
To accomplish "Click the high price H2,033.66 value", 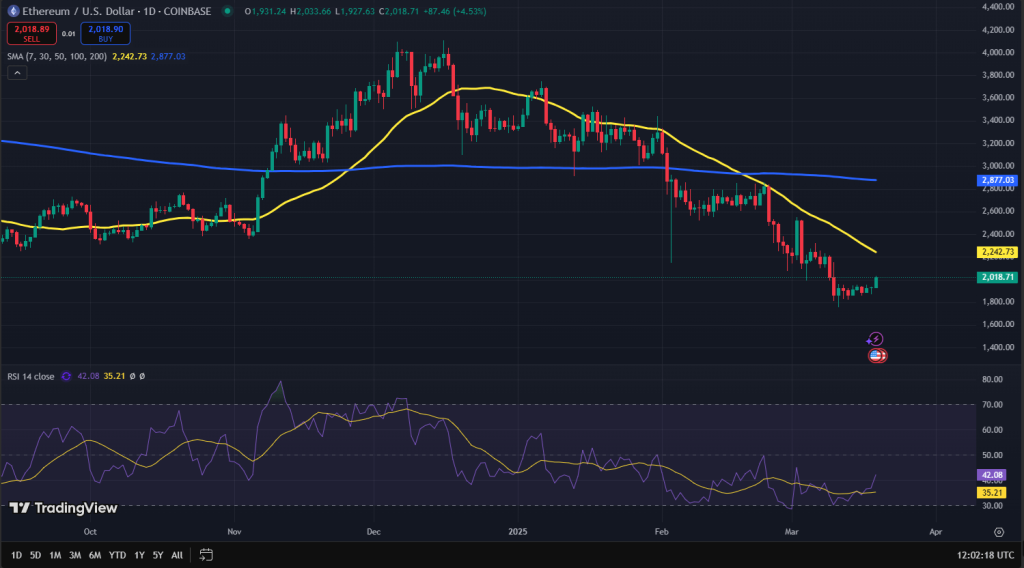I will point(310,11).
